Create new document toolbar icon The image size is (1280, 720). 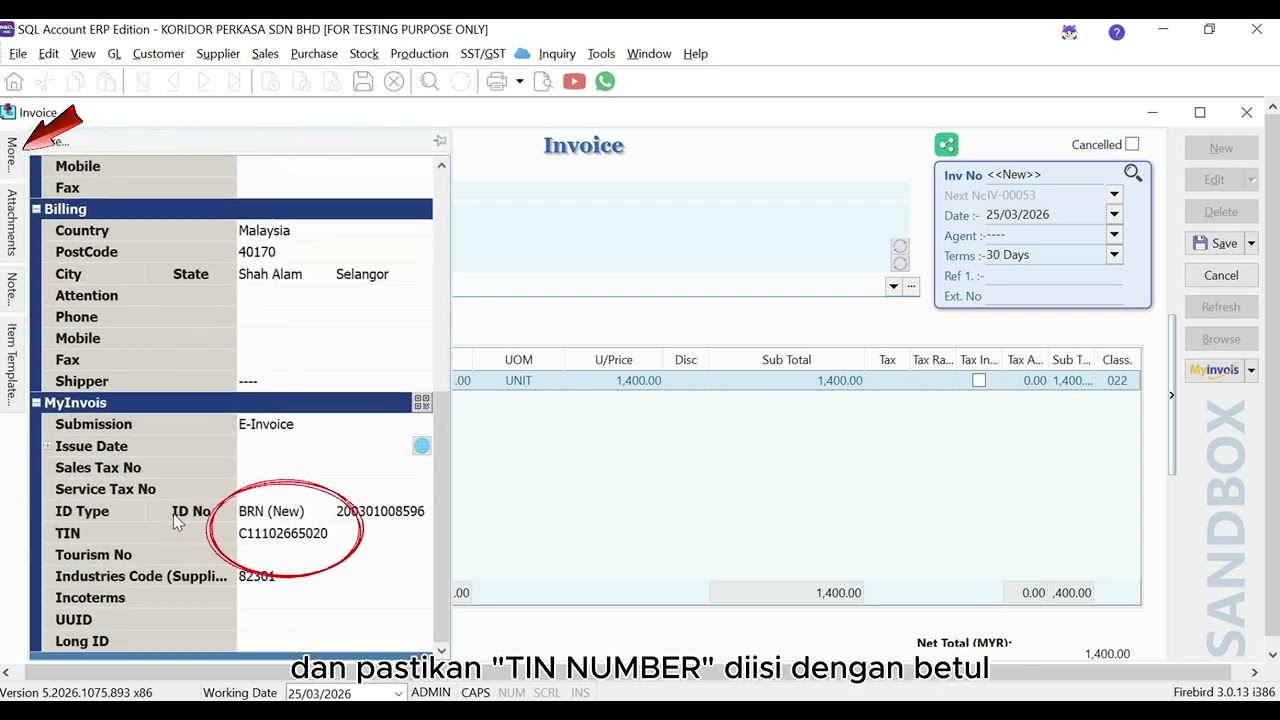270,82
